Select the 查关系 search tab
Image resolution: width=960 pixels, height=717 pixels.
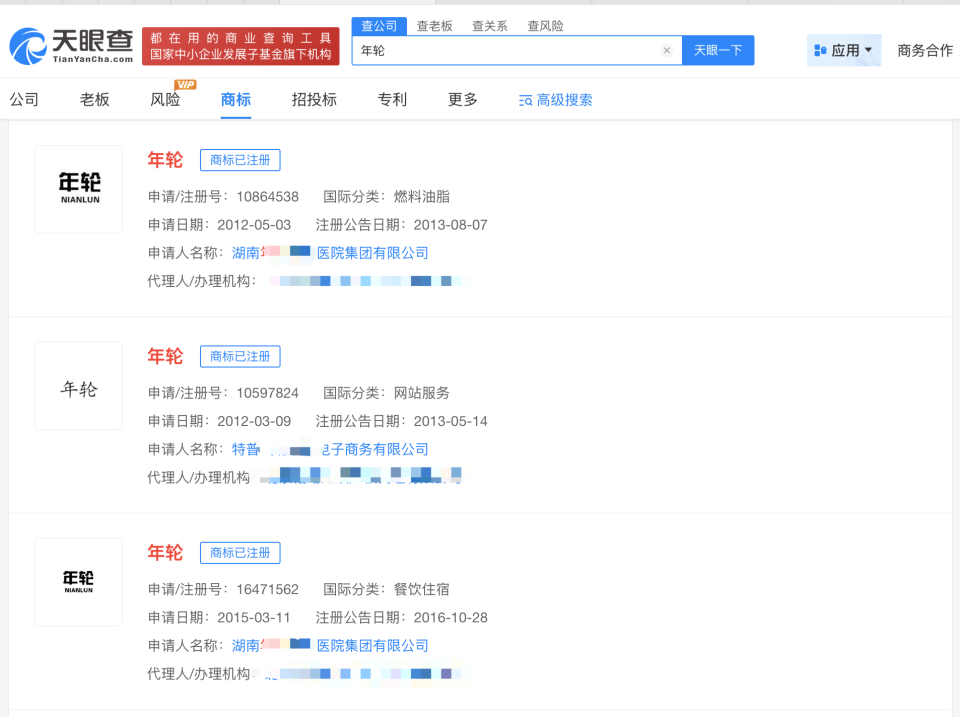point(490,26)
